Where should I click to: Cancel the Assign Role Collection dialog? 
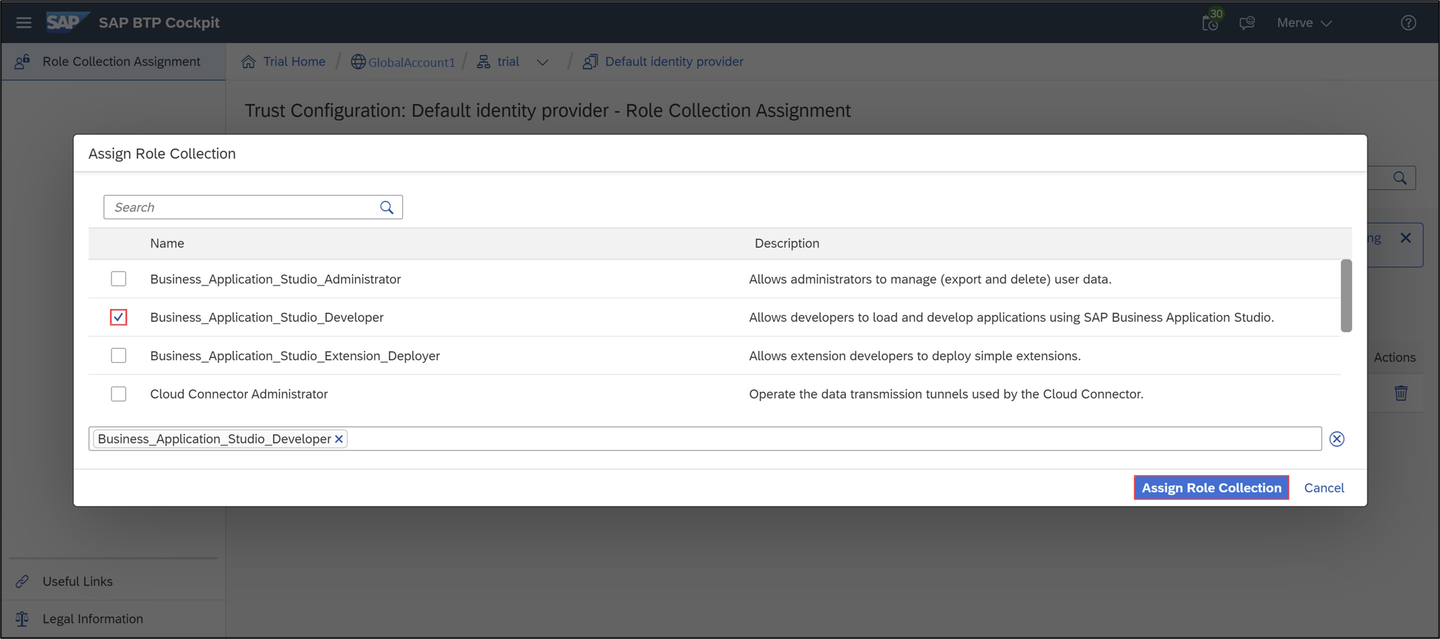[x=1324, y=488]
